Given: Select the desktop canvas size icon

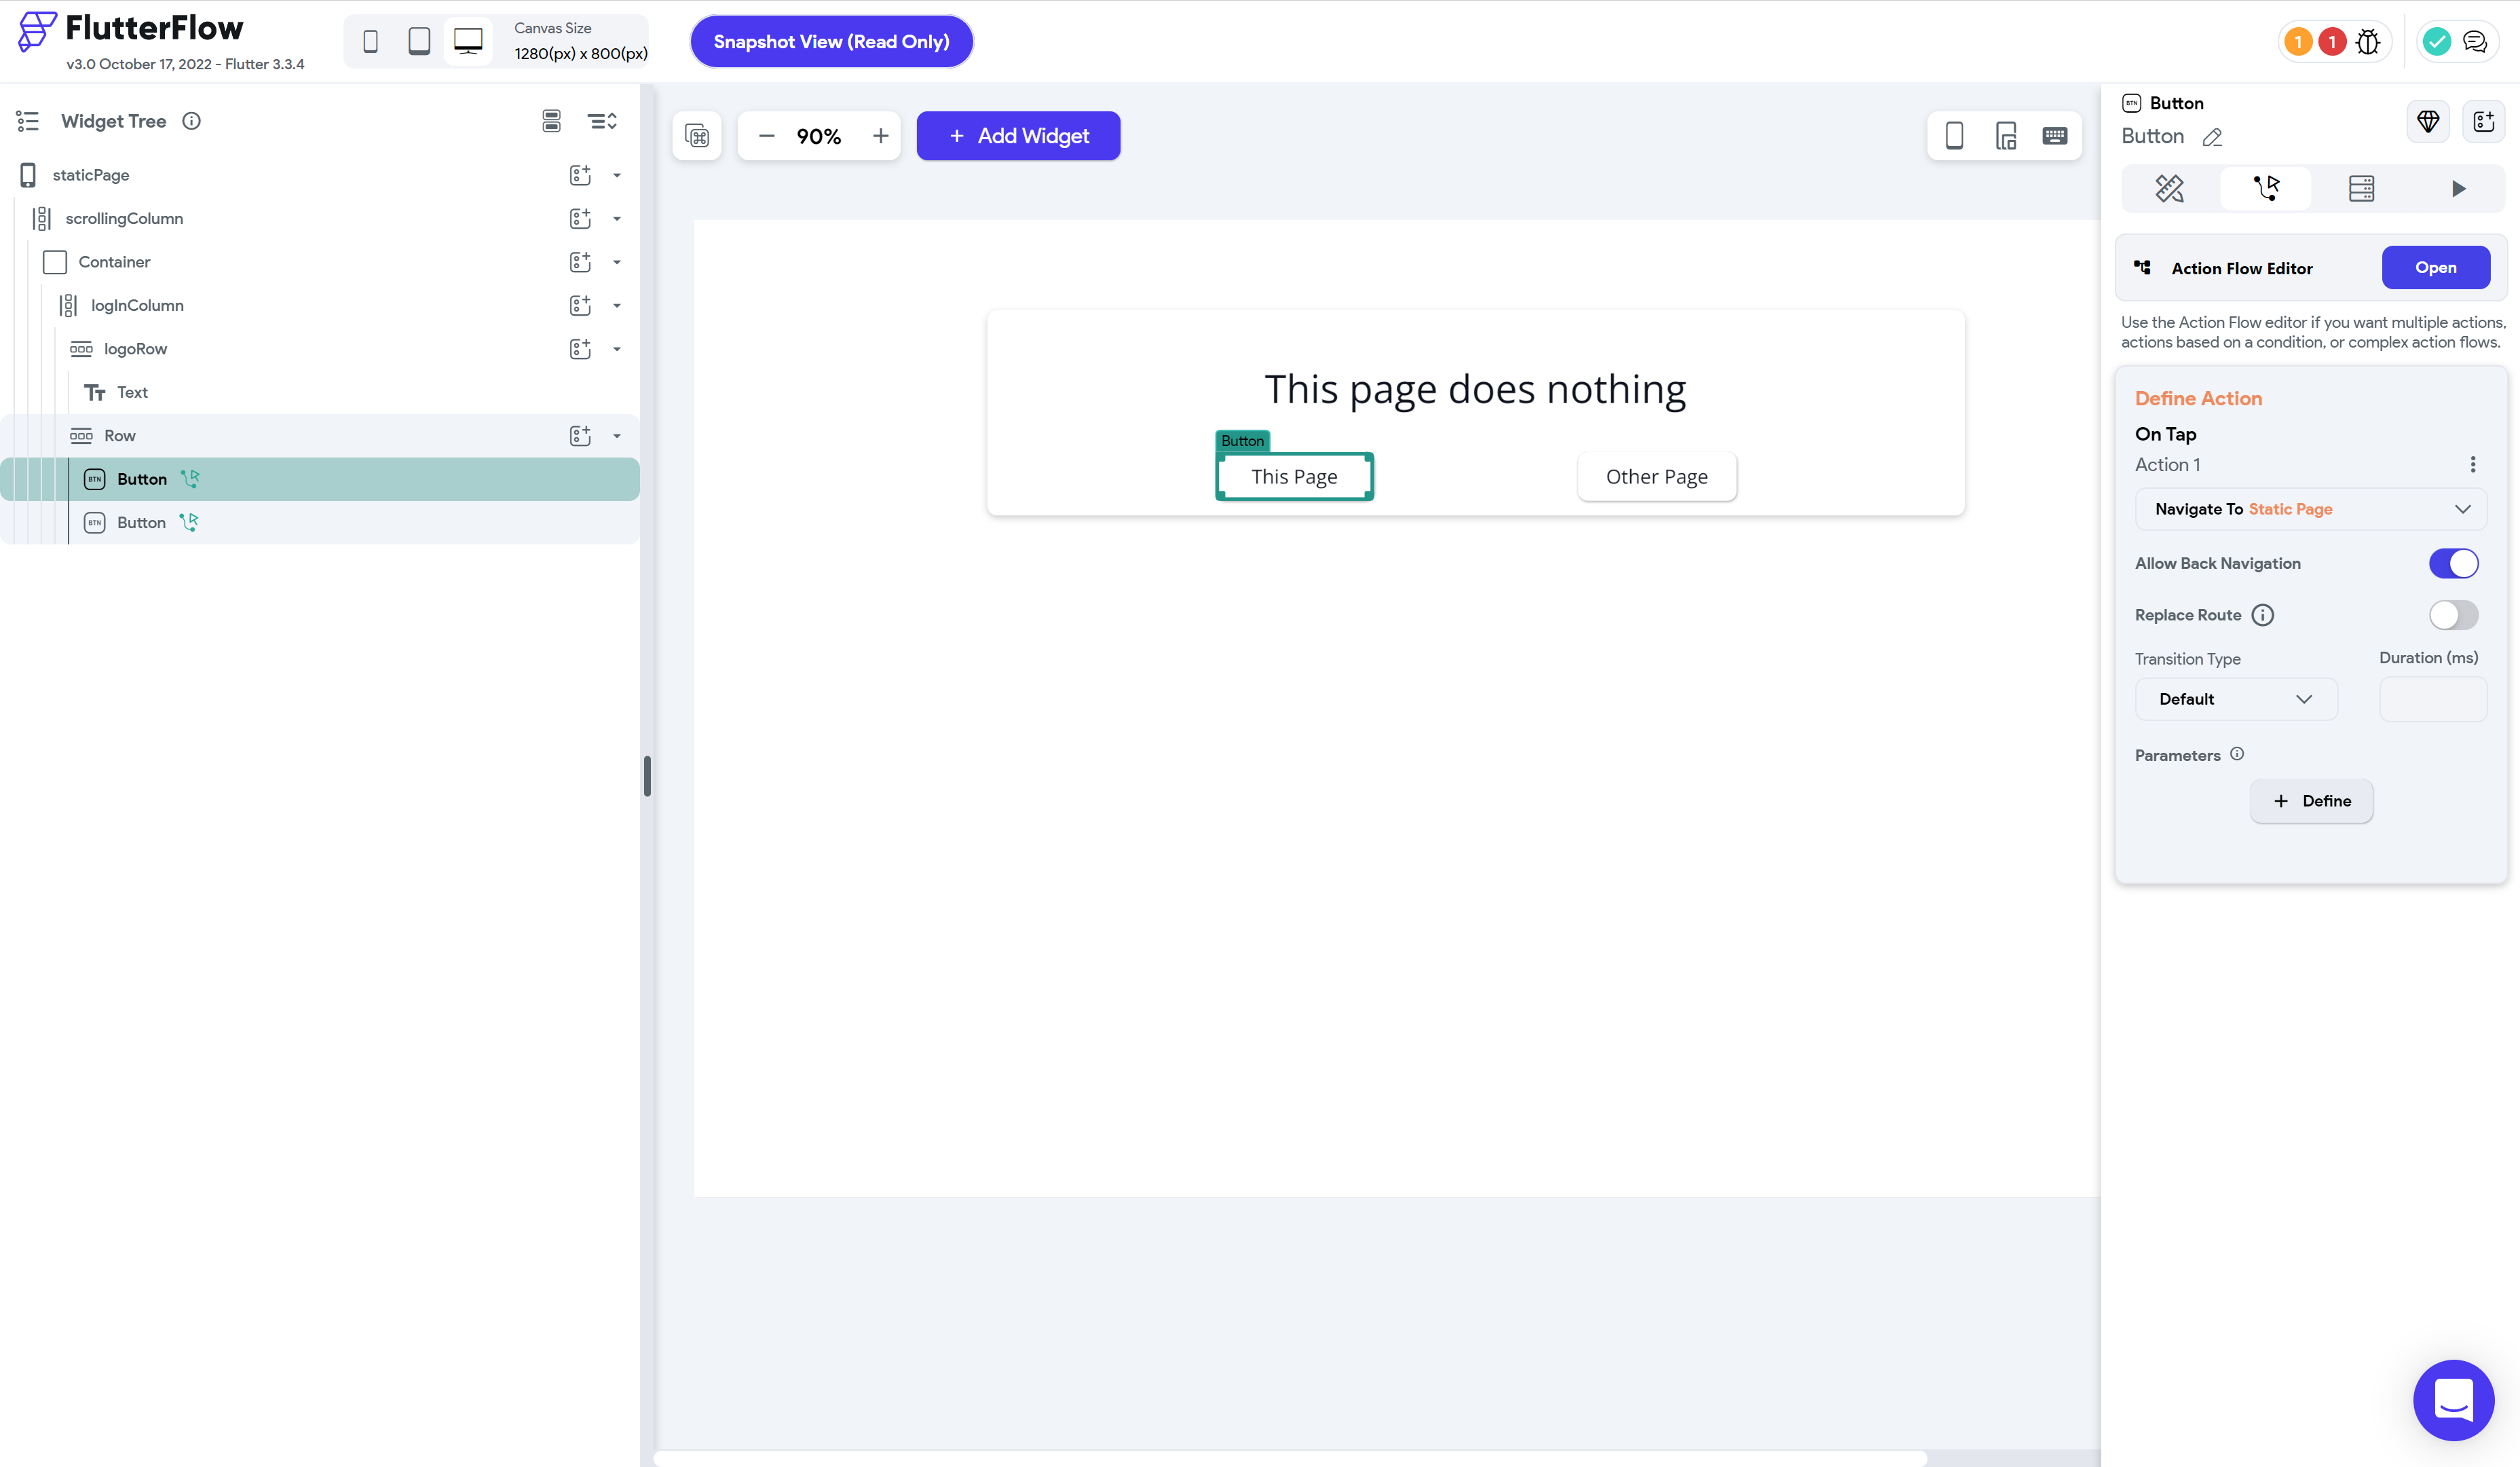Looking at the screenshot, I should coord(468,41).
